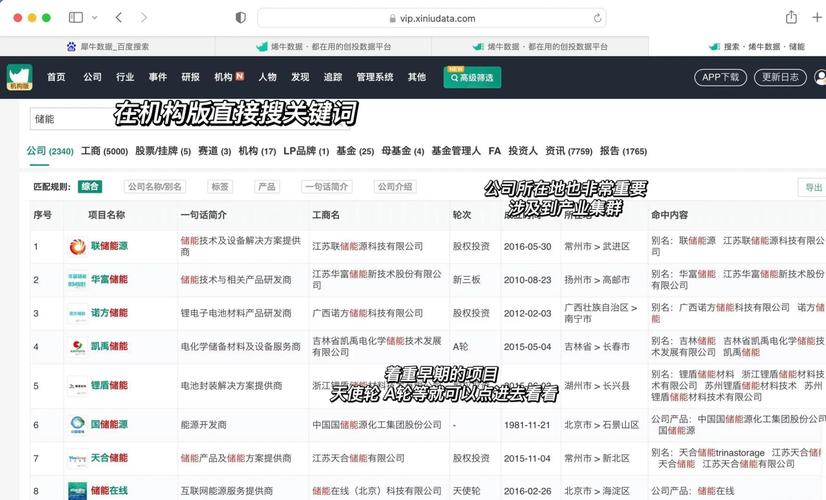Open the 国储能源 project link
This screenshot has height=500, width=826.
109,424
